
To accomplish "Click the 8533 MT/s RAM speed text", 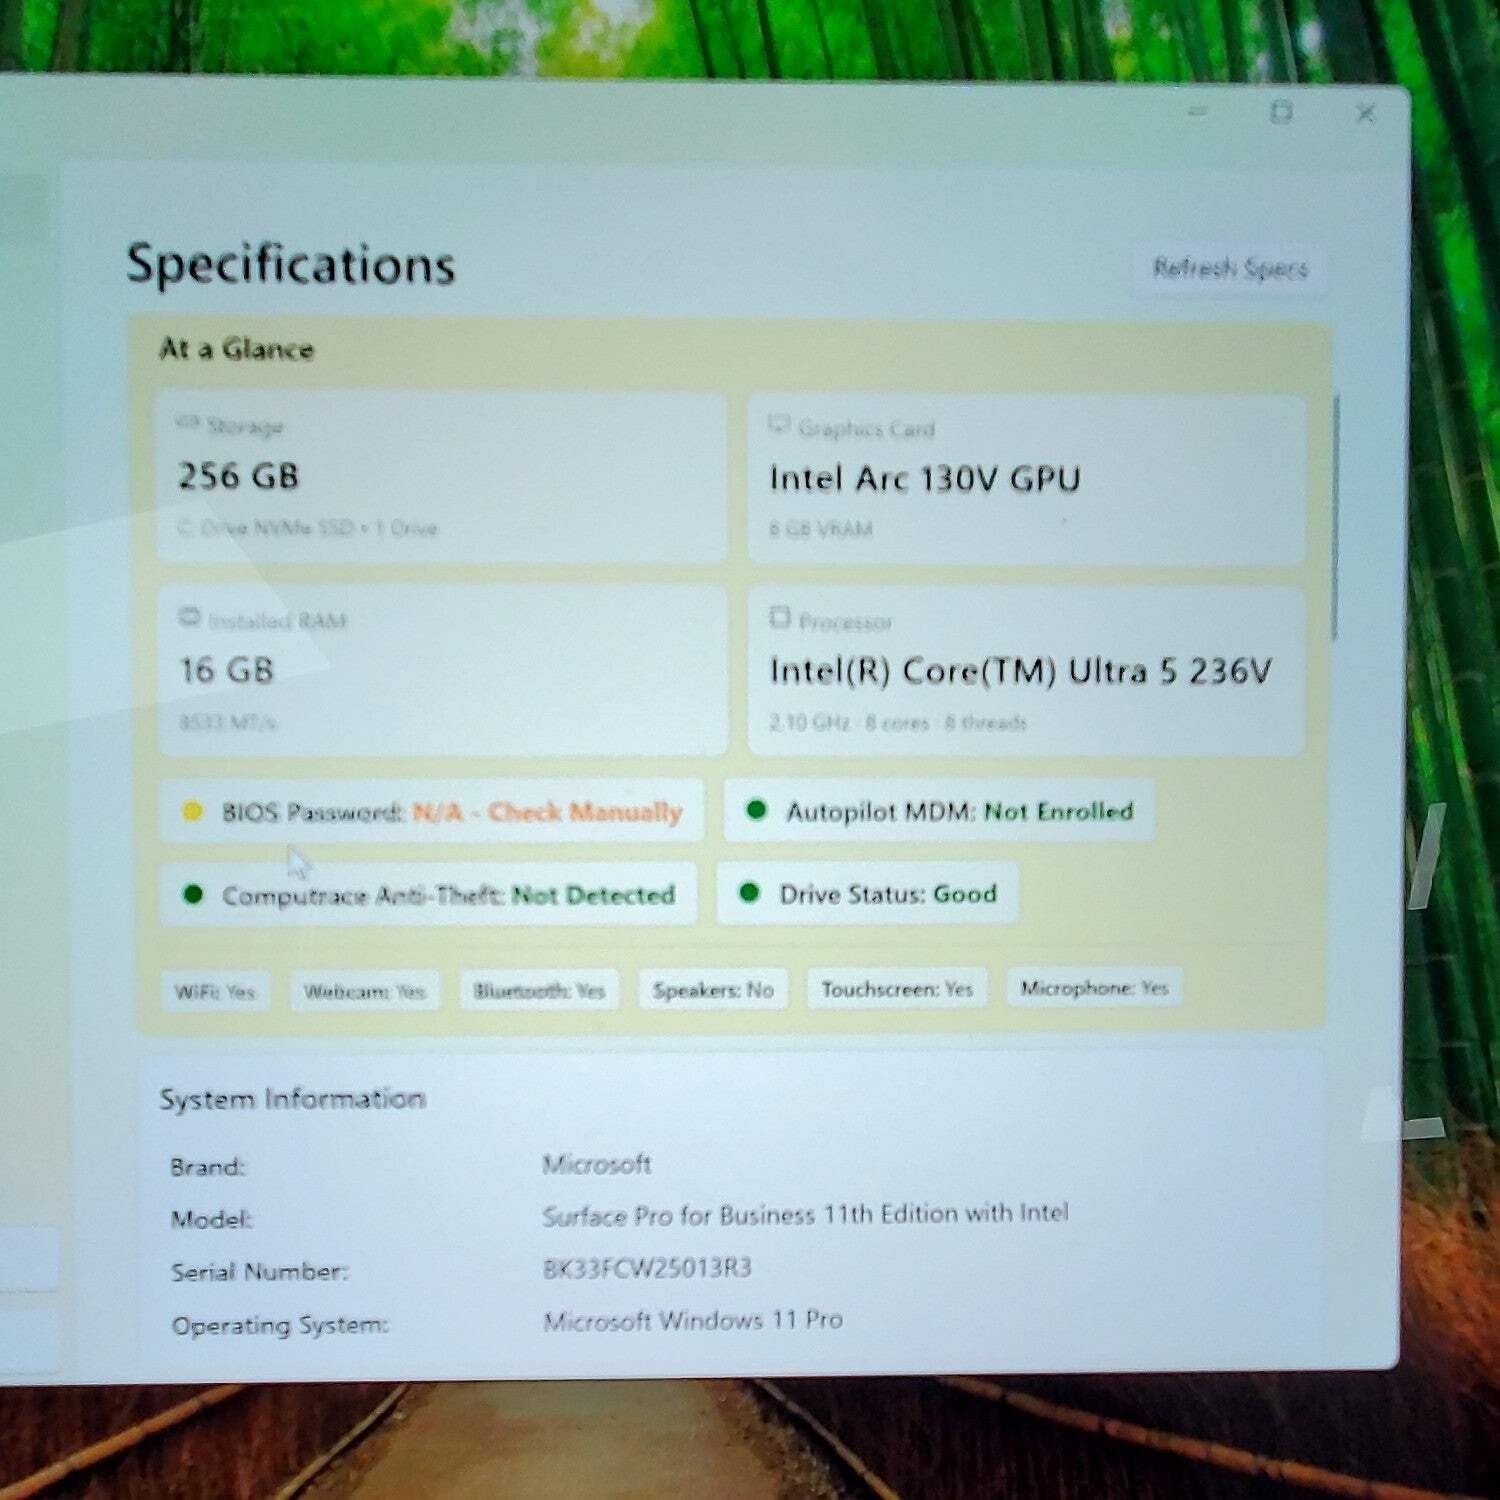I will pos(228,721).
